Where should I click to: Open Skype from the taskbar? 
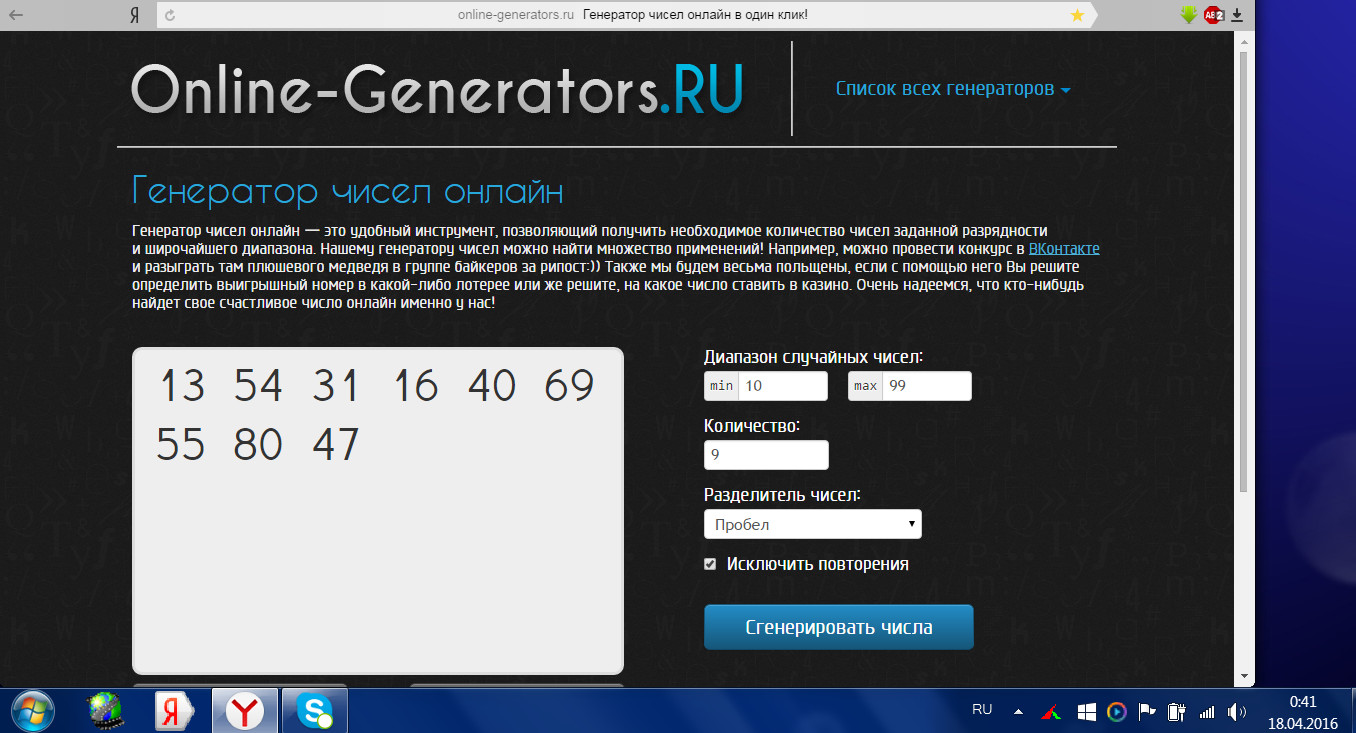[314, 711]
